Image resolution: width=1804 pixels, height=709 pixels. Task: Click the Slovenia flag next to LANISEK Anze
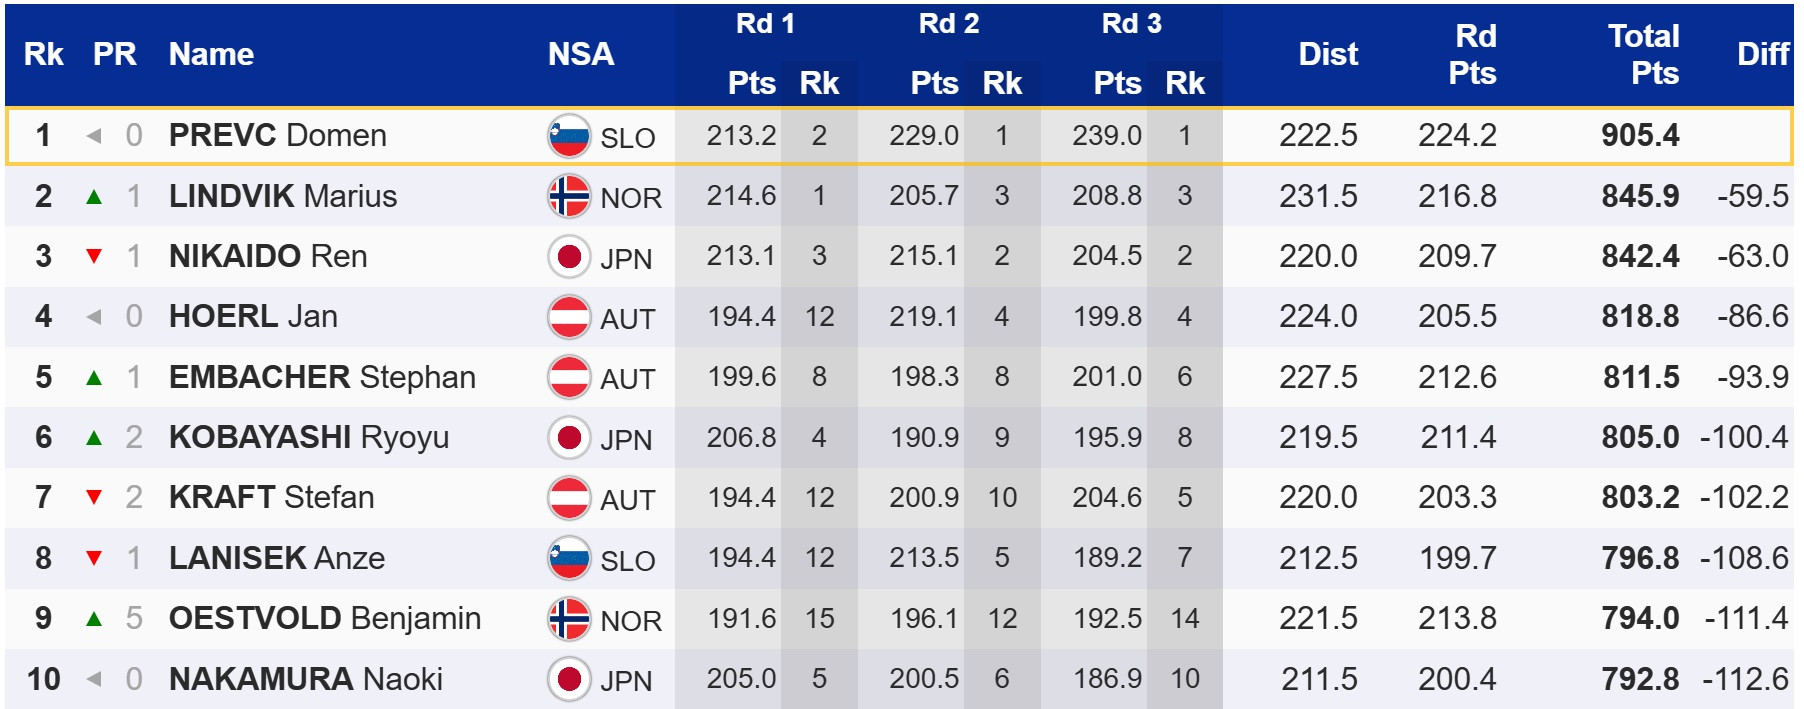point(569,558)
